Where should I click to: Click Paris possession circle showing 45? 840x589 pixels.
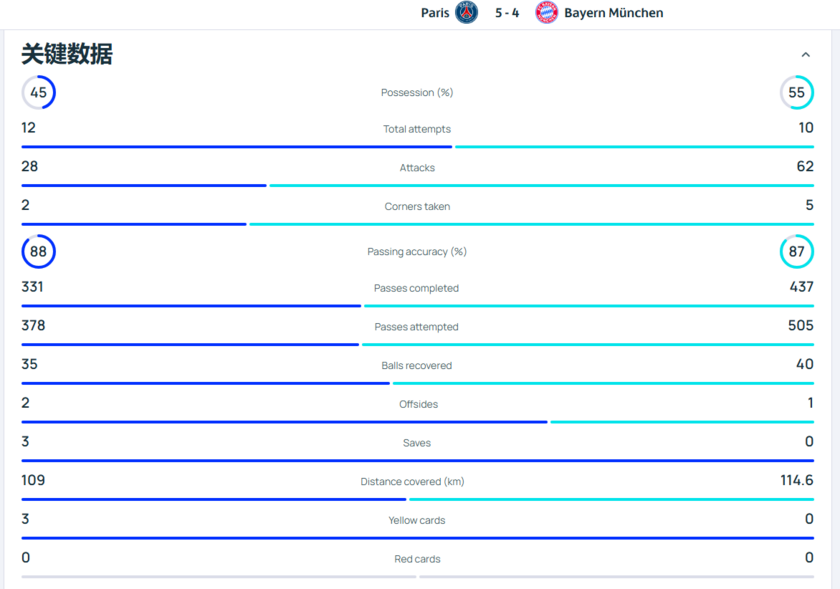point(38,92)
